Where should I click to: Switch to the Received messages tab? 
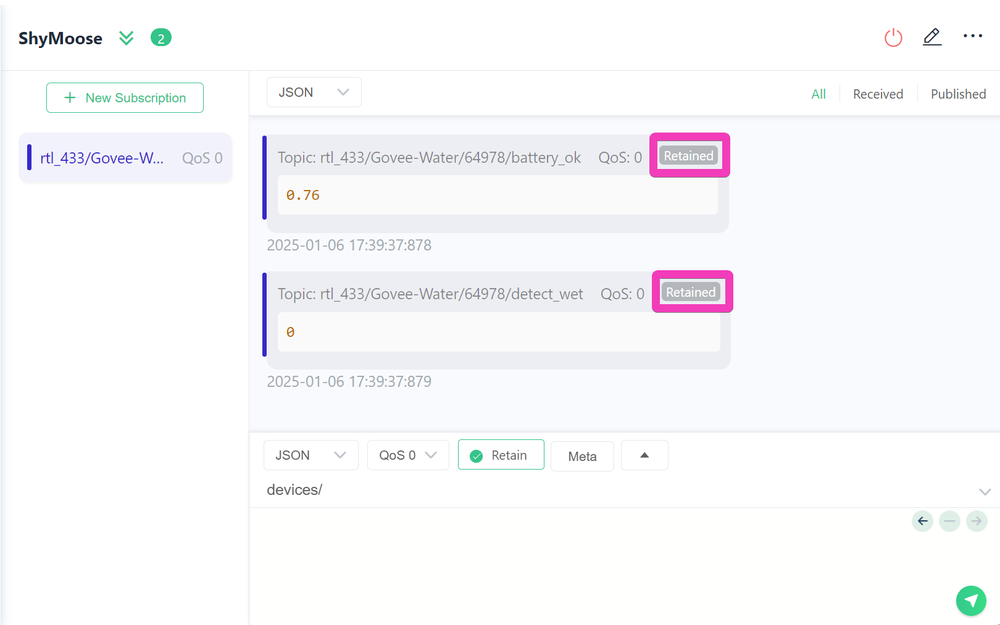pos(878,93)
